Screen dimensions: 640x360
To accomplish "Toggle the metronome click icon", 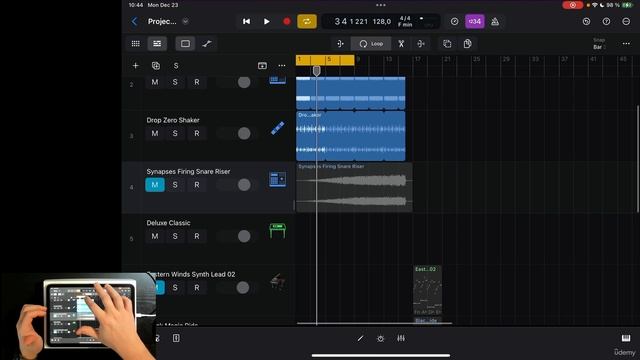I will tap(495, 21).
